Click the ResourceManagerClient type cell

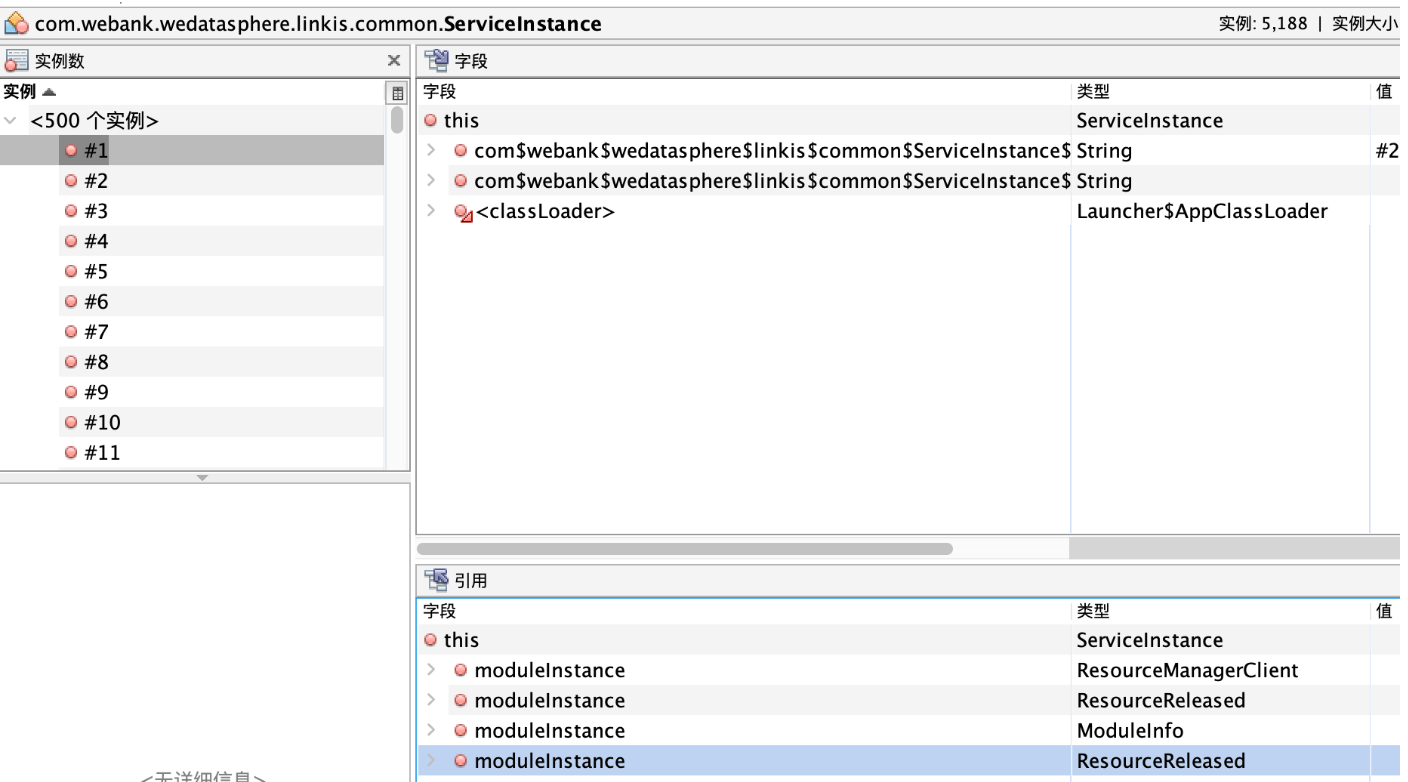click(x=1220, y=670)
